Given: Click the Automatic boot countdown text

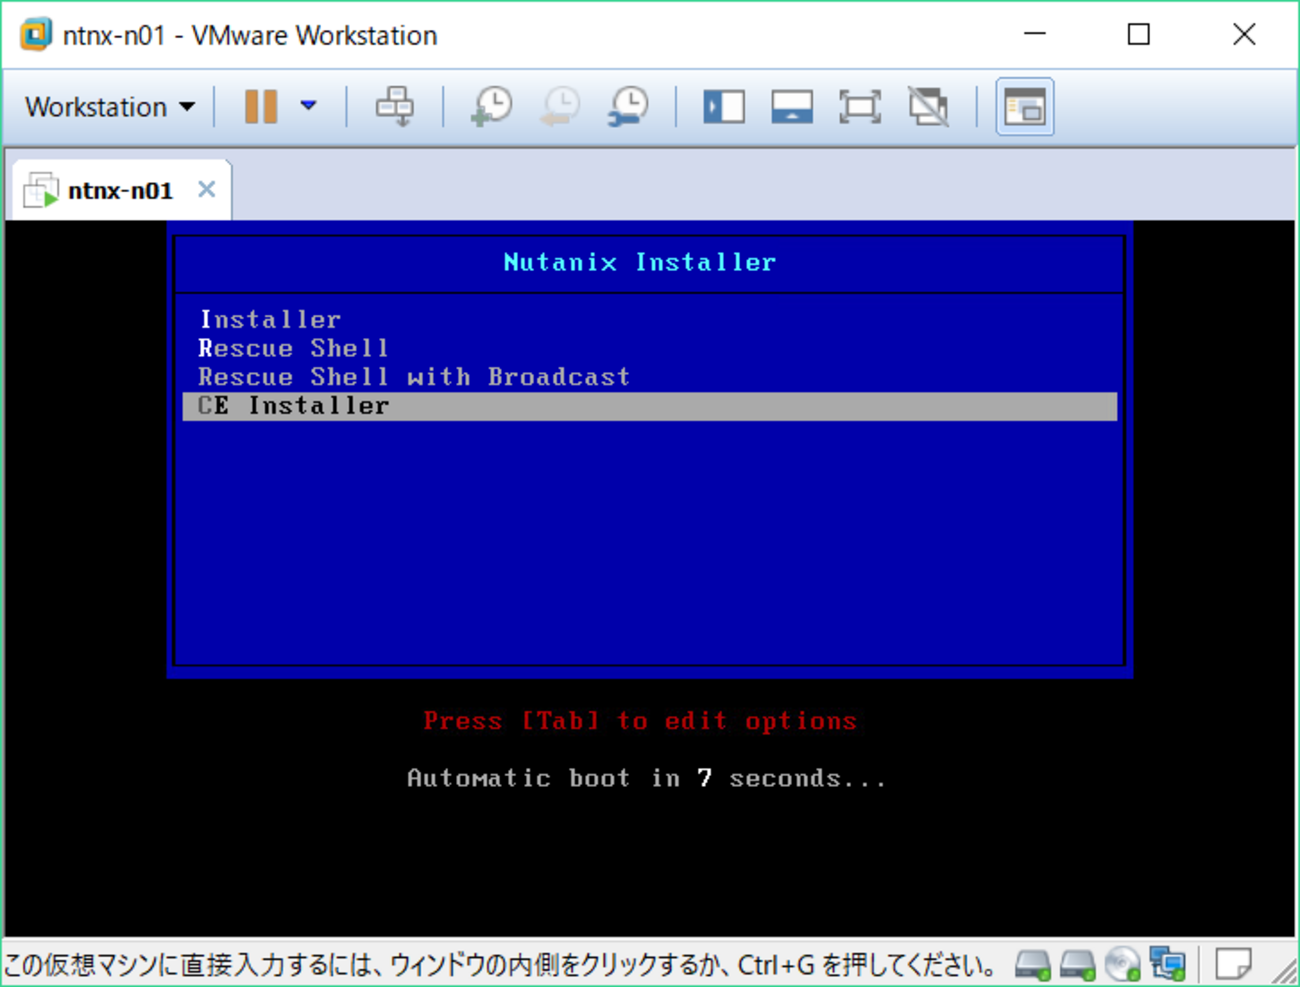Looking at the screenshot, I should pos(646,778).
